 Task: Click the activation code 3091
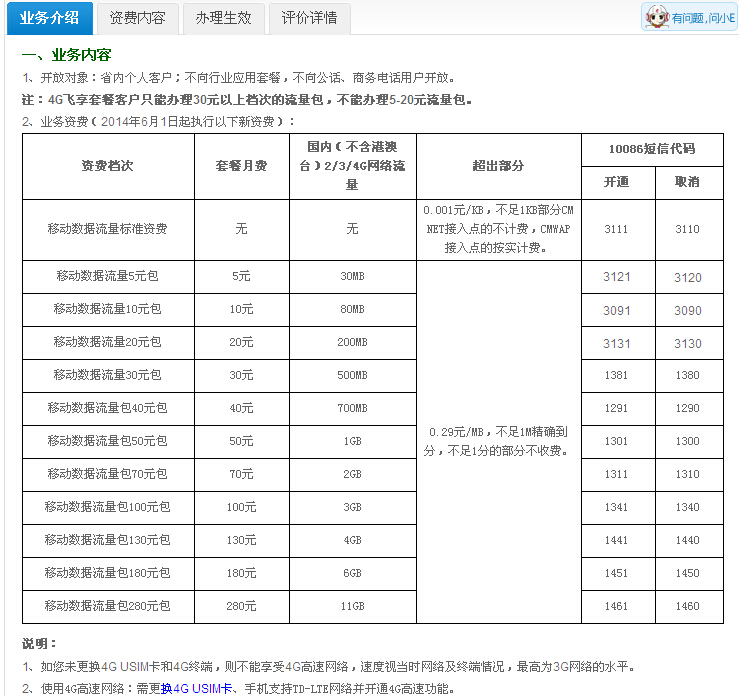coord(616,311)
